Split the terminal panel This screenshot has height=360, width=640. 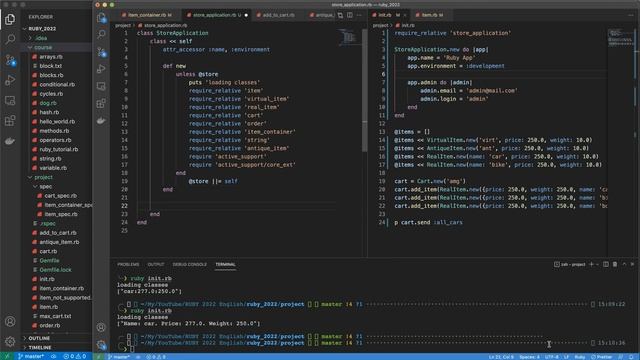point(606,264)
